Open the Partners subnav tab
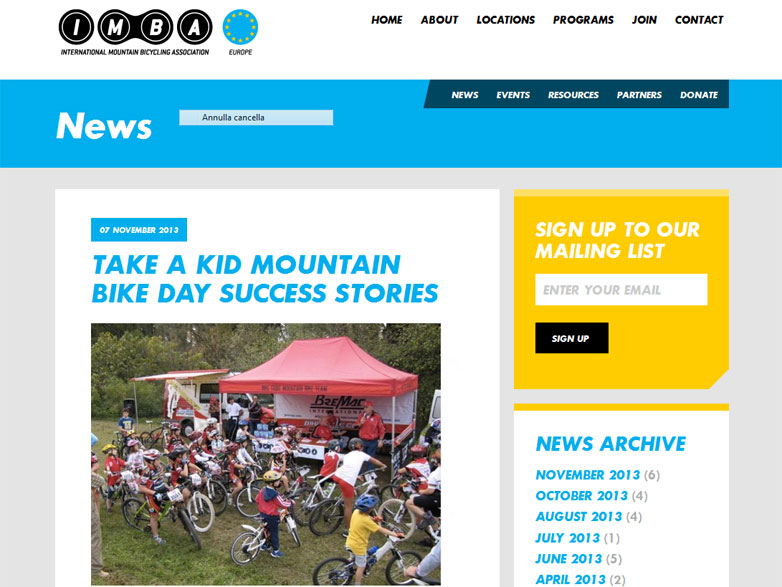Image resolution: width=782 pixels, height=587 pixels. click(x=639, y=95)
